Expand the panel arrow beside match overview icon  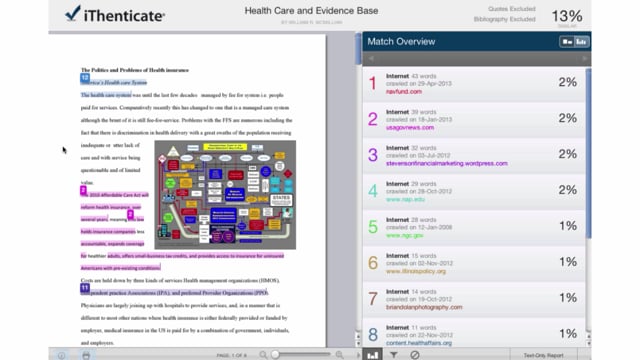click(x=359, y=355)
